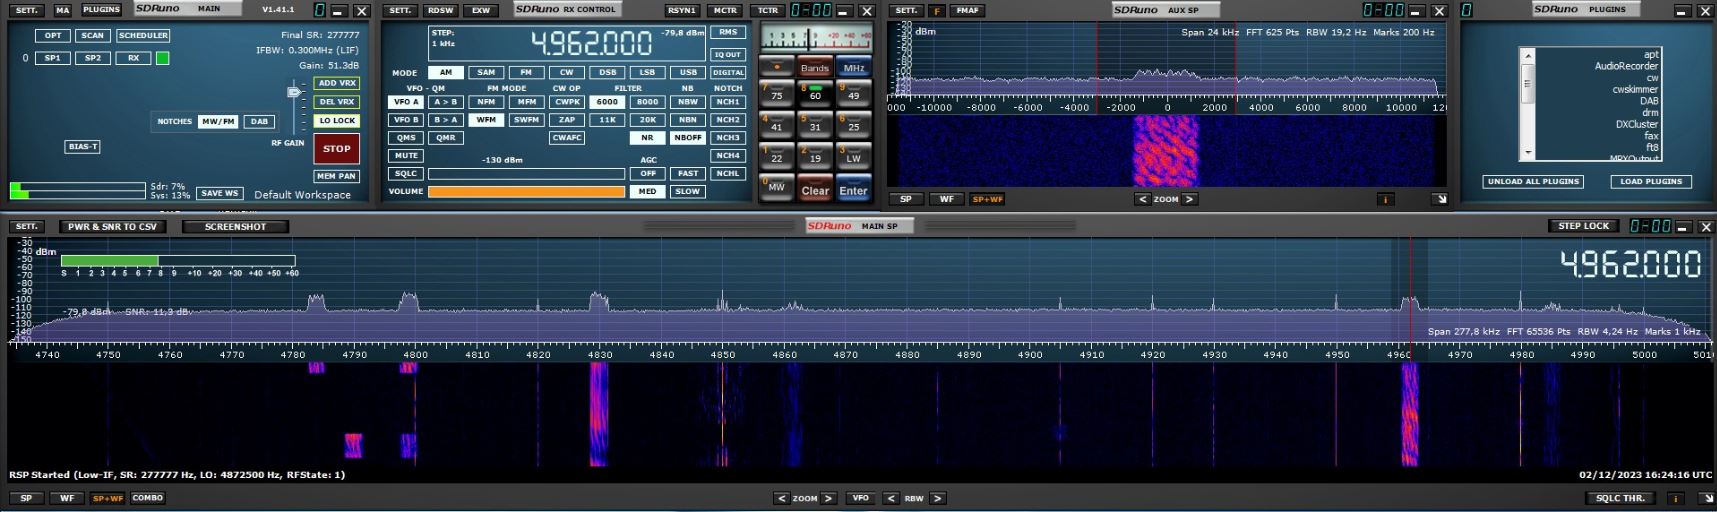Click the red STOP button
This screenshot has width=1717, height=512.
[x=337, y=148]
